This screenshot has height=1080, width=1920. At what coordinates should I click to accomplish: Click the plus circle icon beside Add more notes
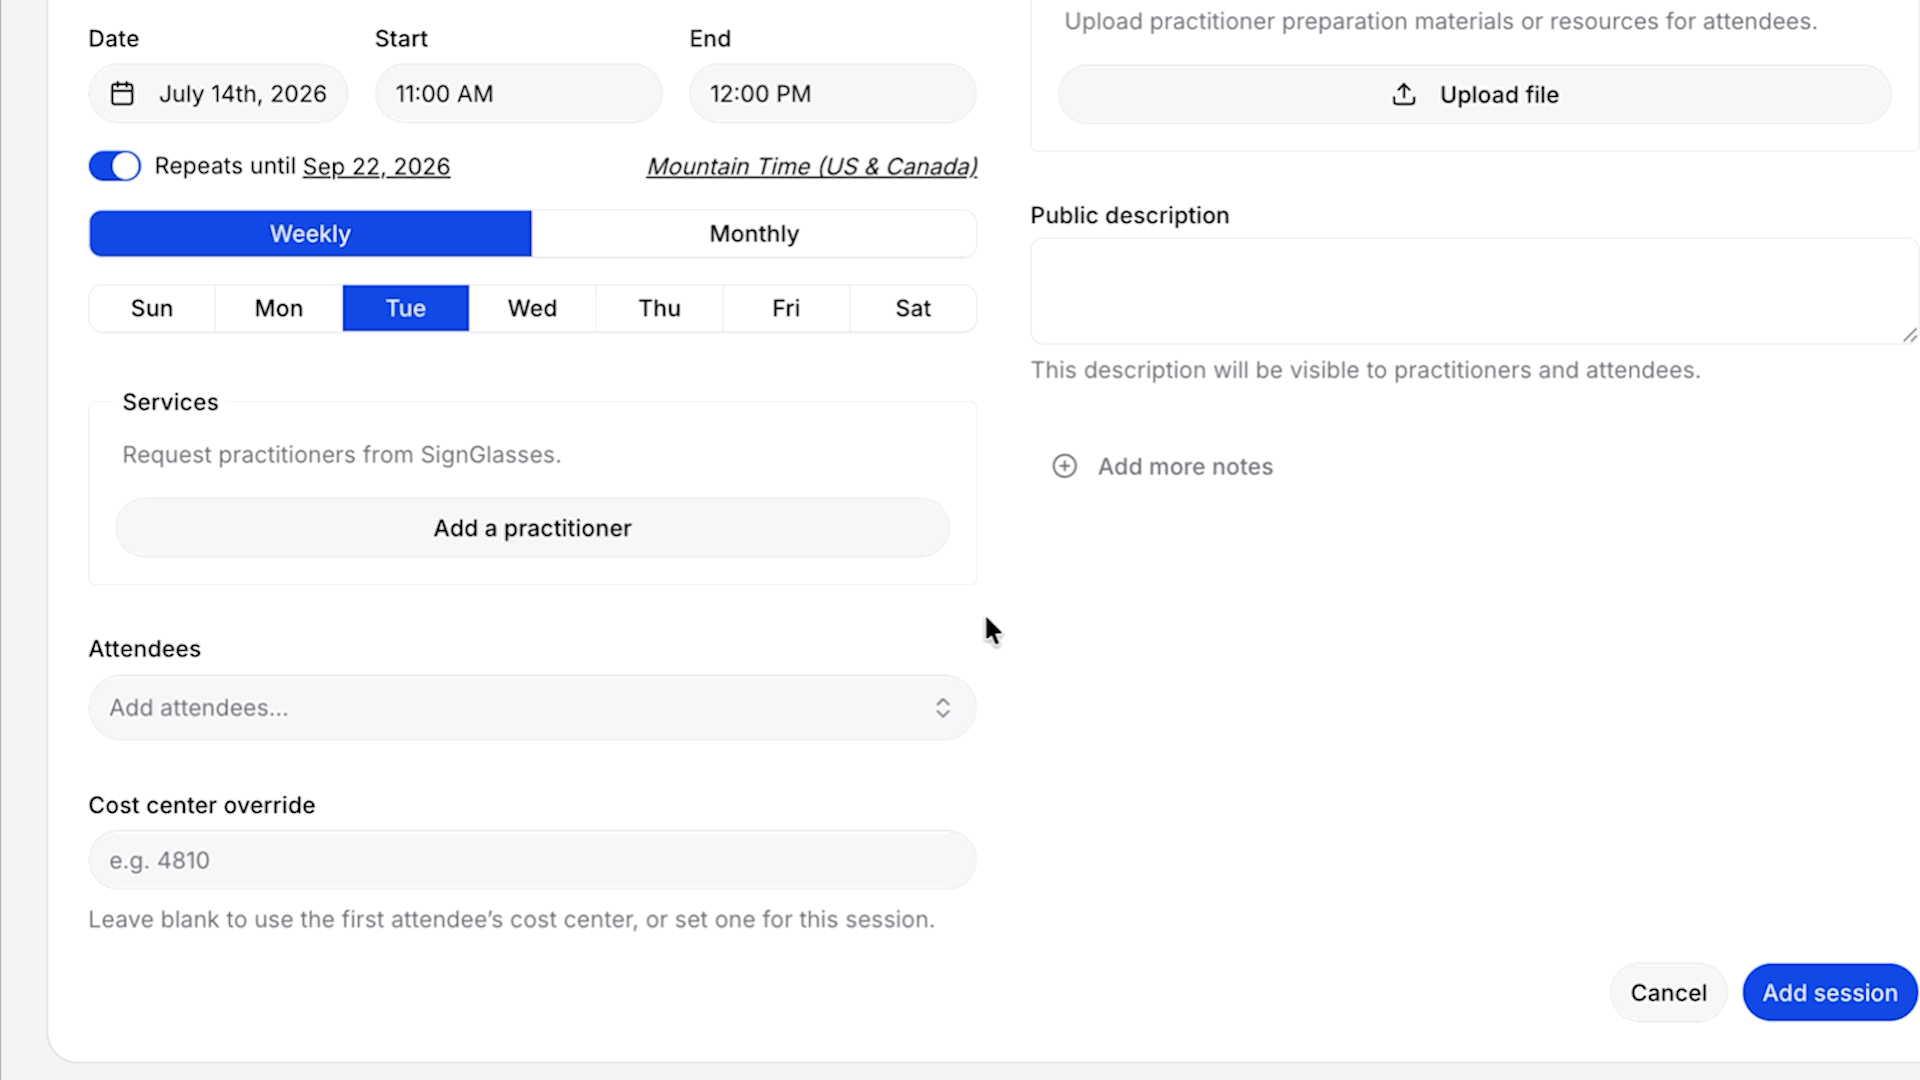[x=1065, y=466]
